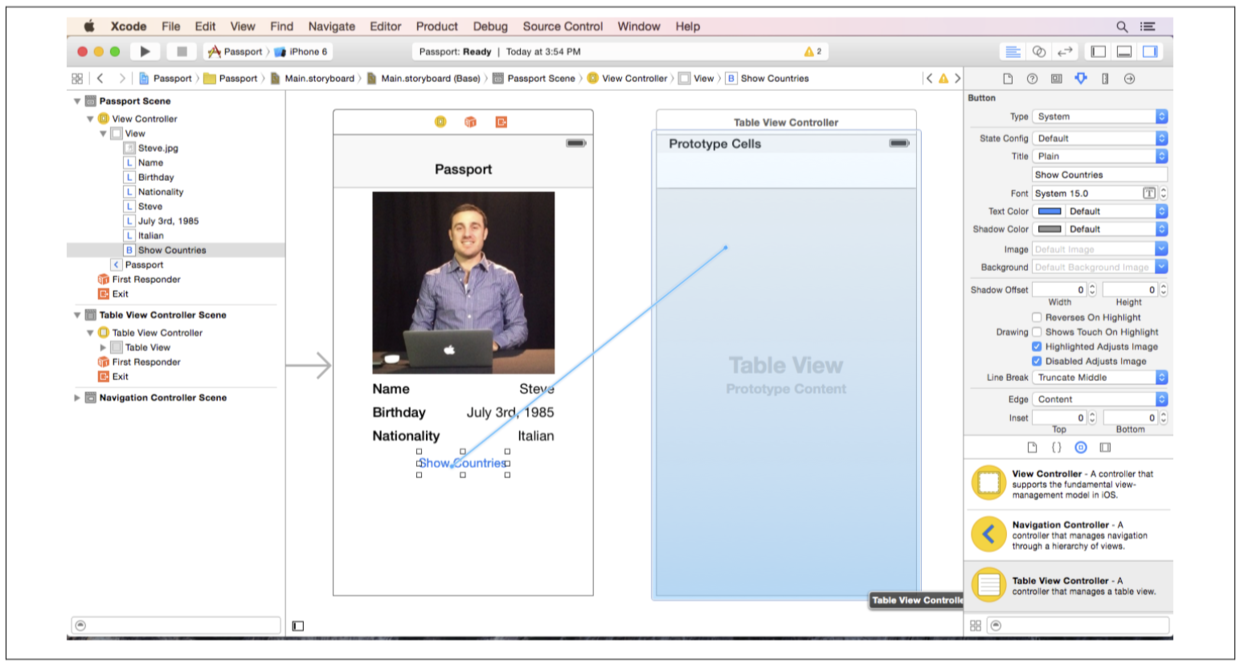Click the Show Countries button on canvas

coord(462,463)
